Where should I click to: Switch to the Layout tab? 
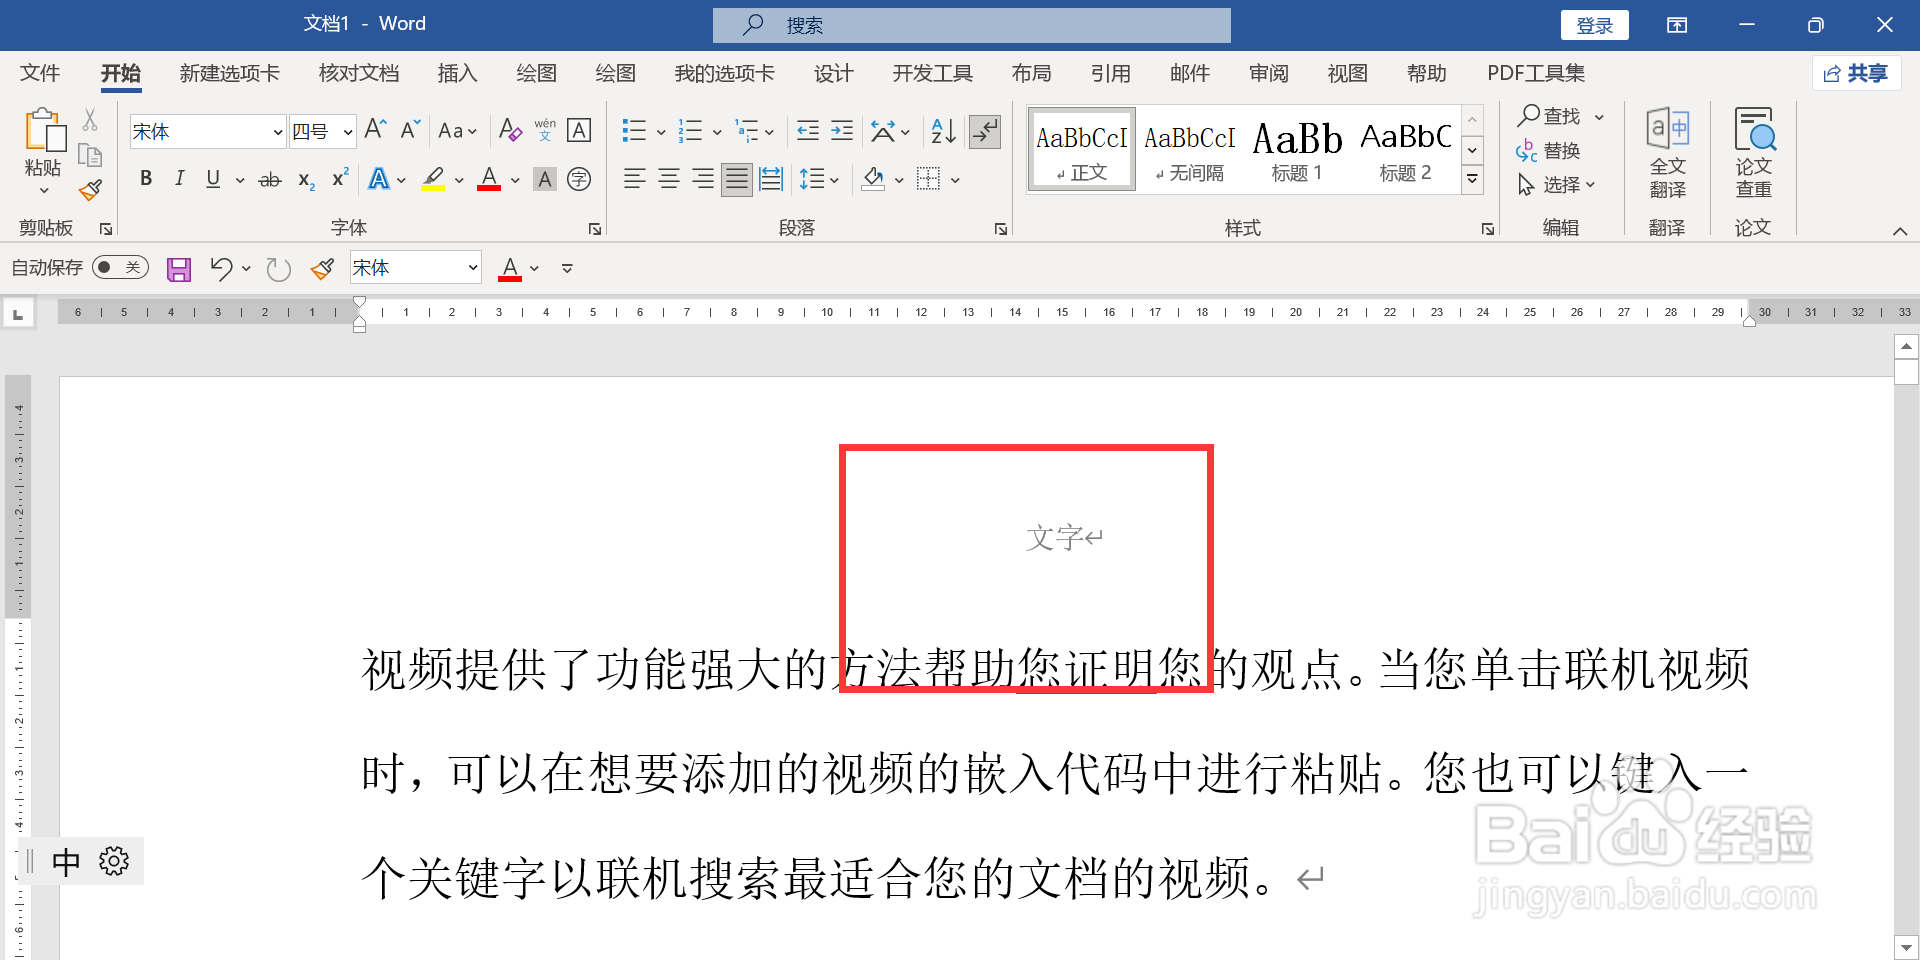click(x=1031, y=73)
